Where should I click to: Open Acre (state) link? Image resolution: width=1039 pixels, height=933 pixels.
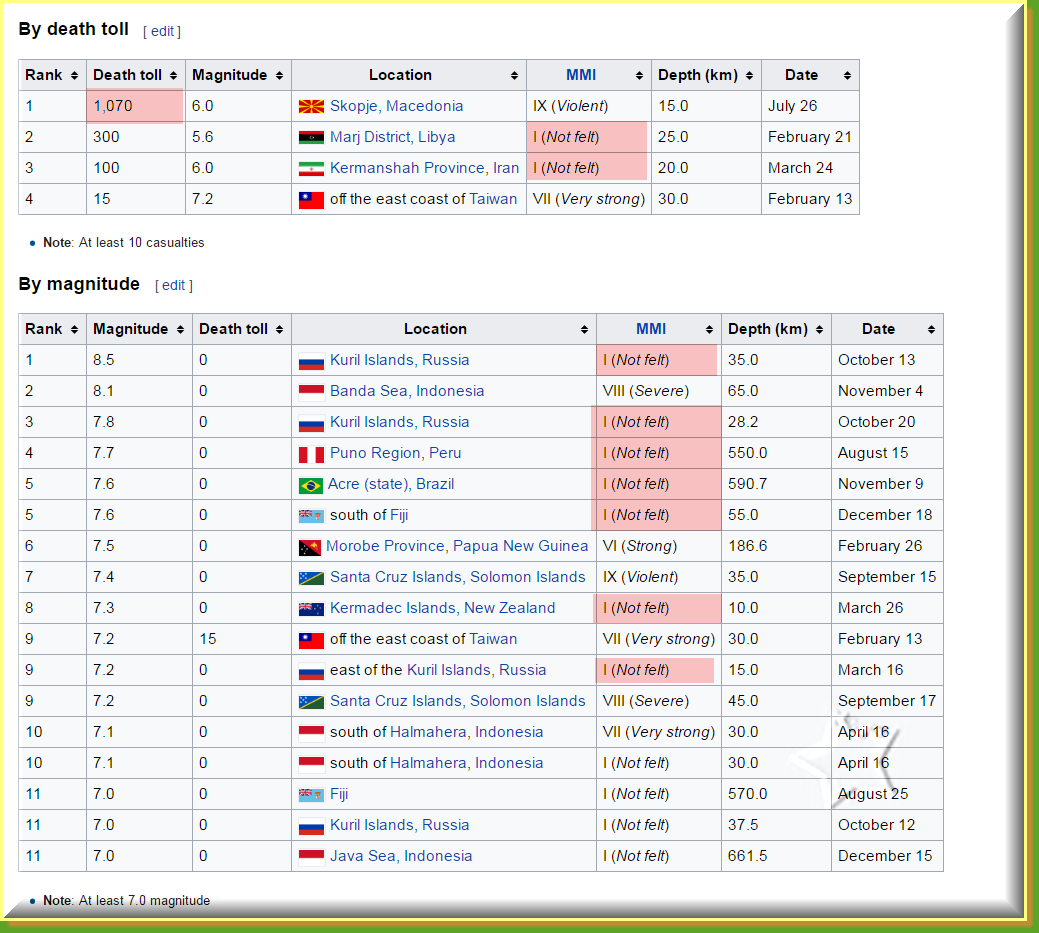(x=368, y=484)
